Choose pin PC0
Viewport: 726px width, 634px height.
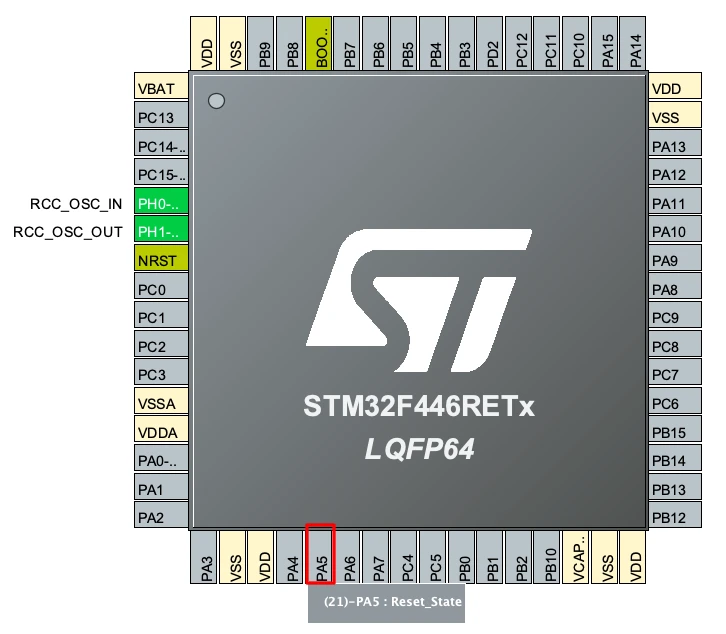click(161, 286)
